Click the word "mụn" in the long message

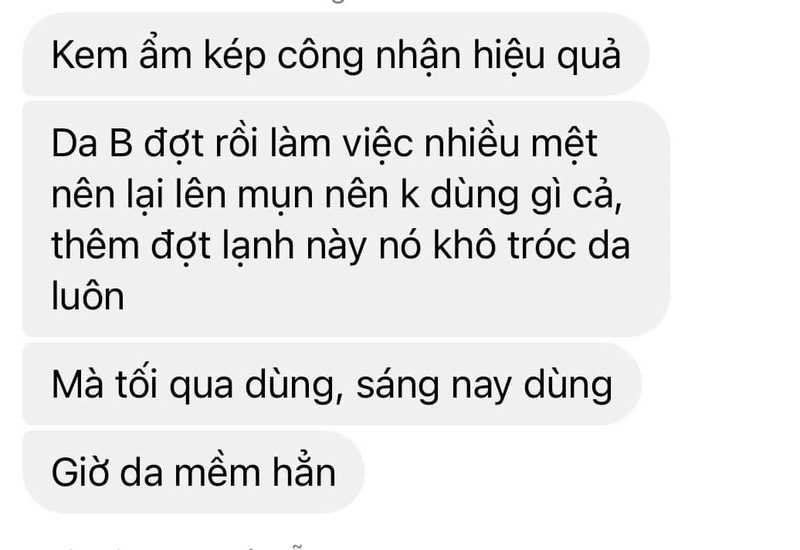click(x=275, y=196)
